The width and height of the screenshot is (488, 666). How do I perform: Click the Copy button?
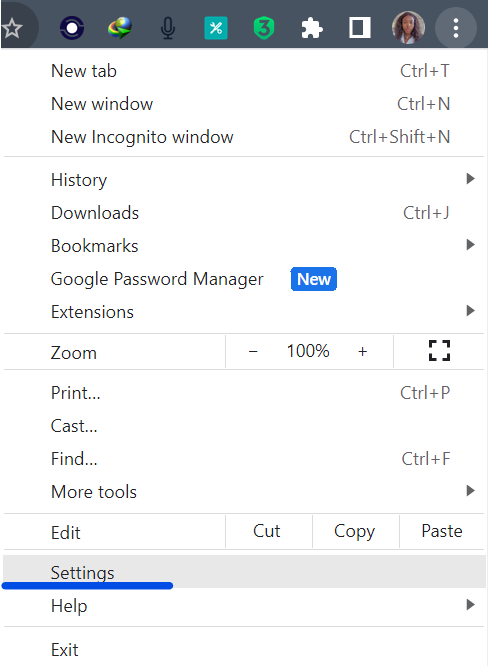click(x=355, y=531)
